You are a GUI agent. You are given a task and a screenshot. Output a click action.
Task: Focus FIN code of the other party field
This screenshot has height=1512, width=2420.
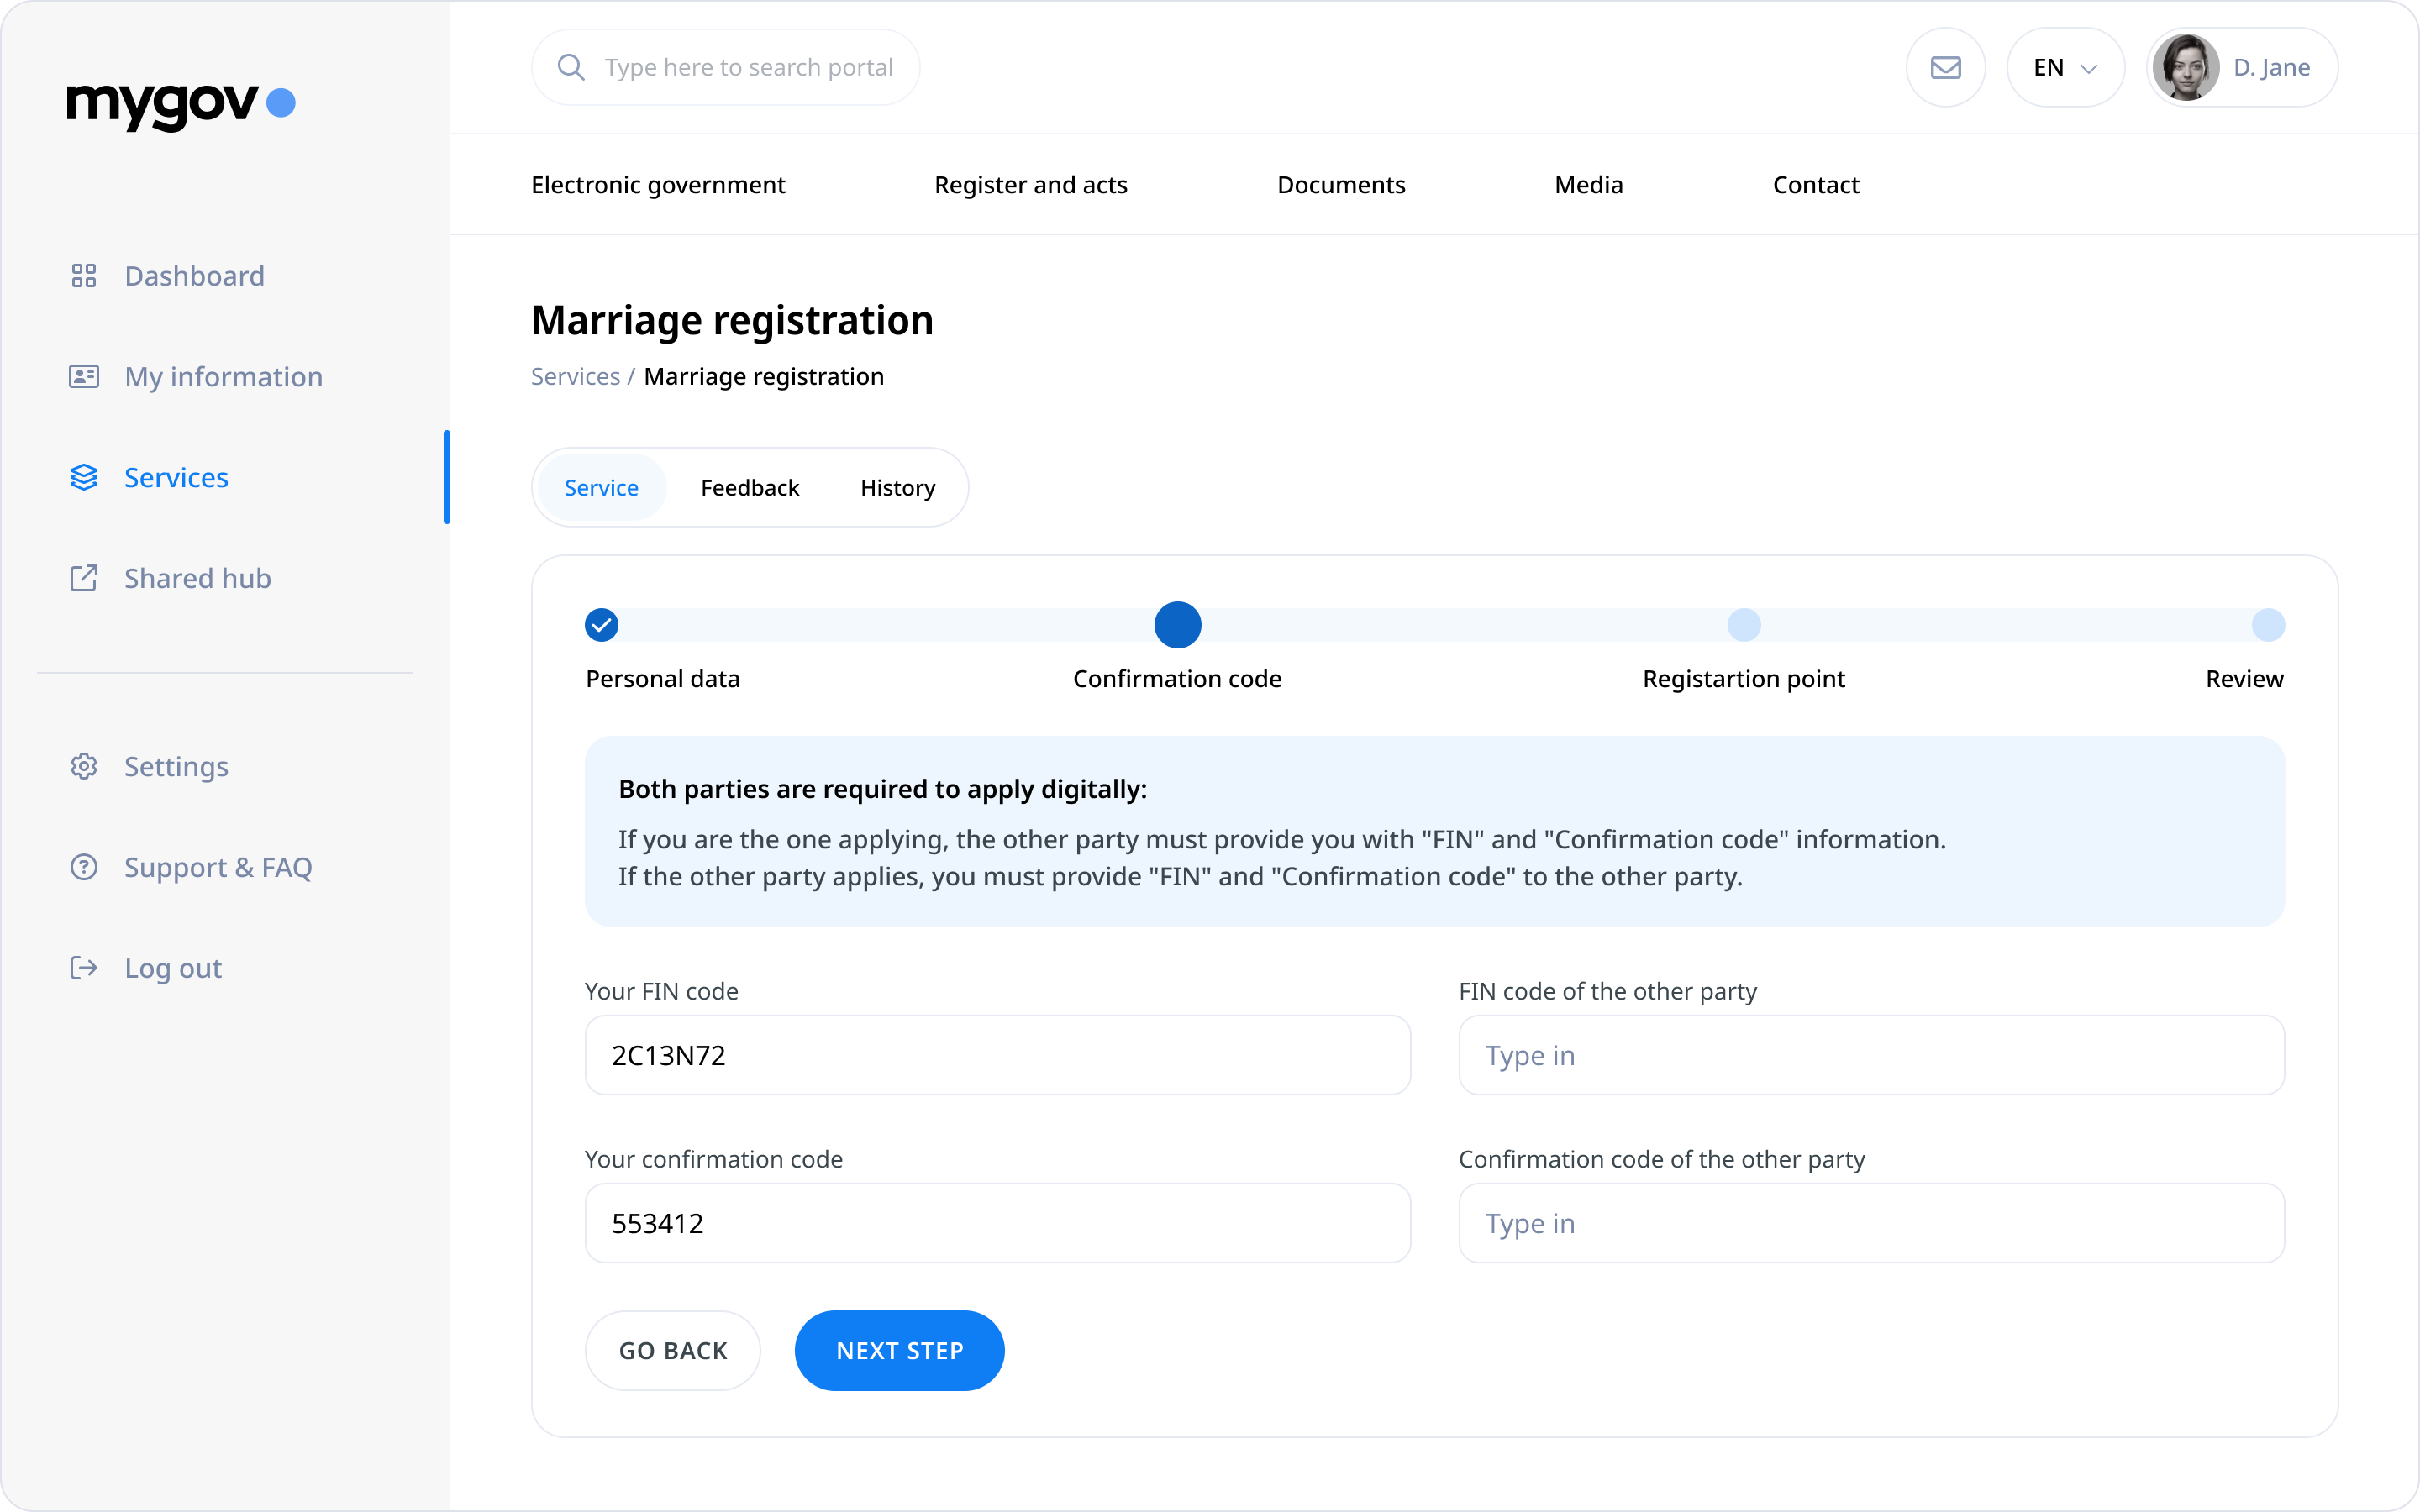coord(1870,1055)
